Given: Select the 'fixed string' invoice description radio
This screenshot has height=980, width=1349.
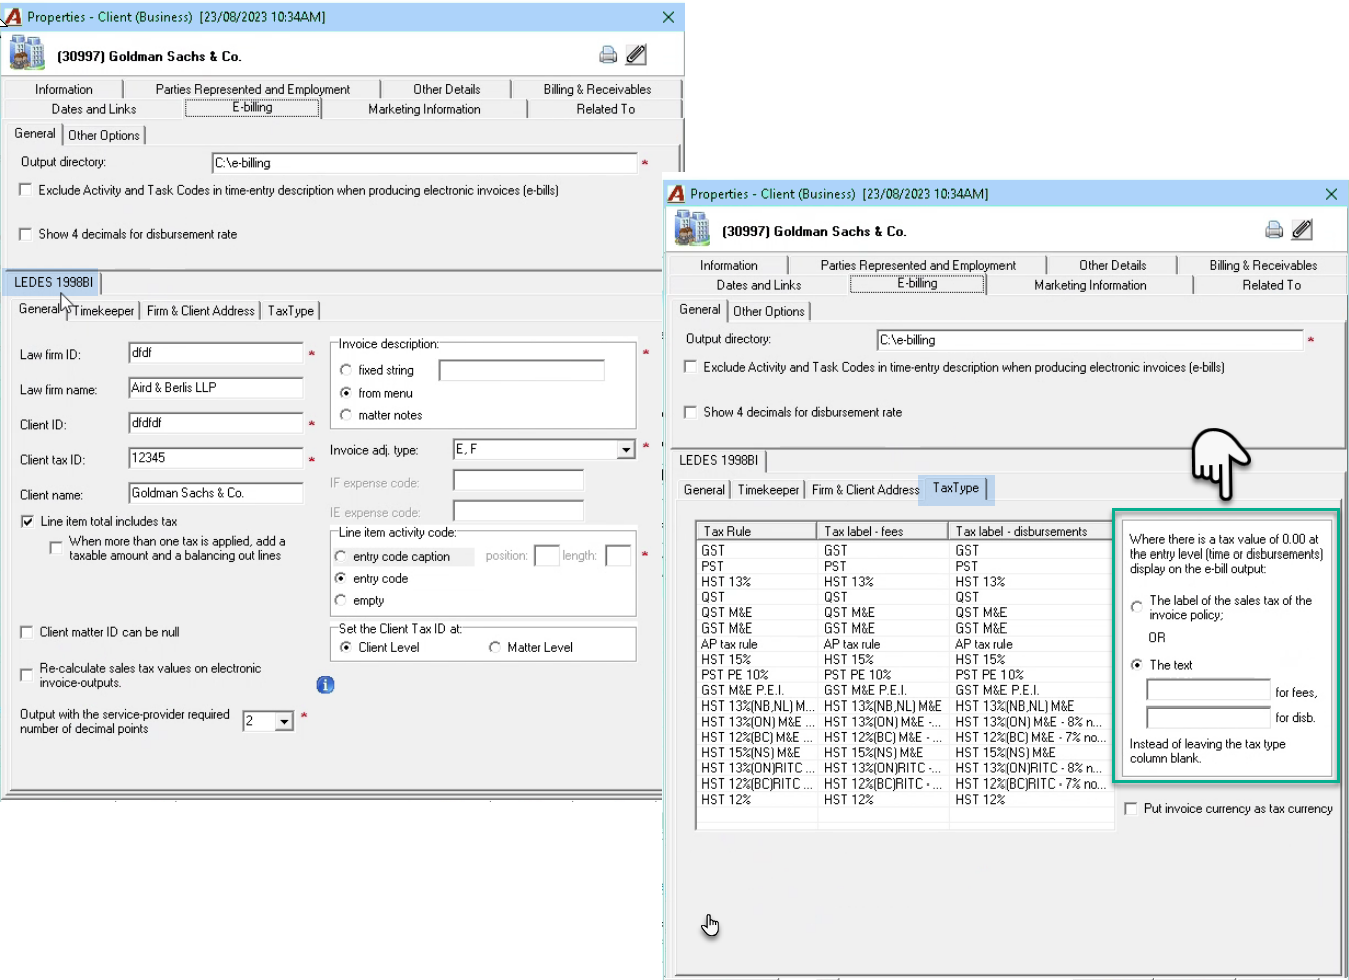Looking at the screenshot, I should coord(346,370).
